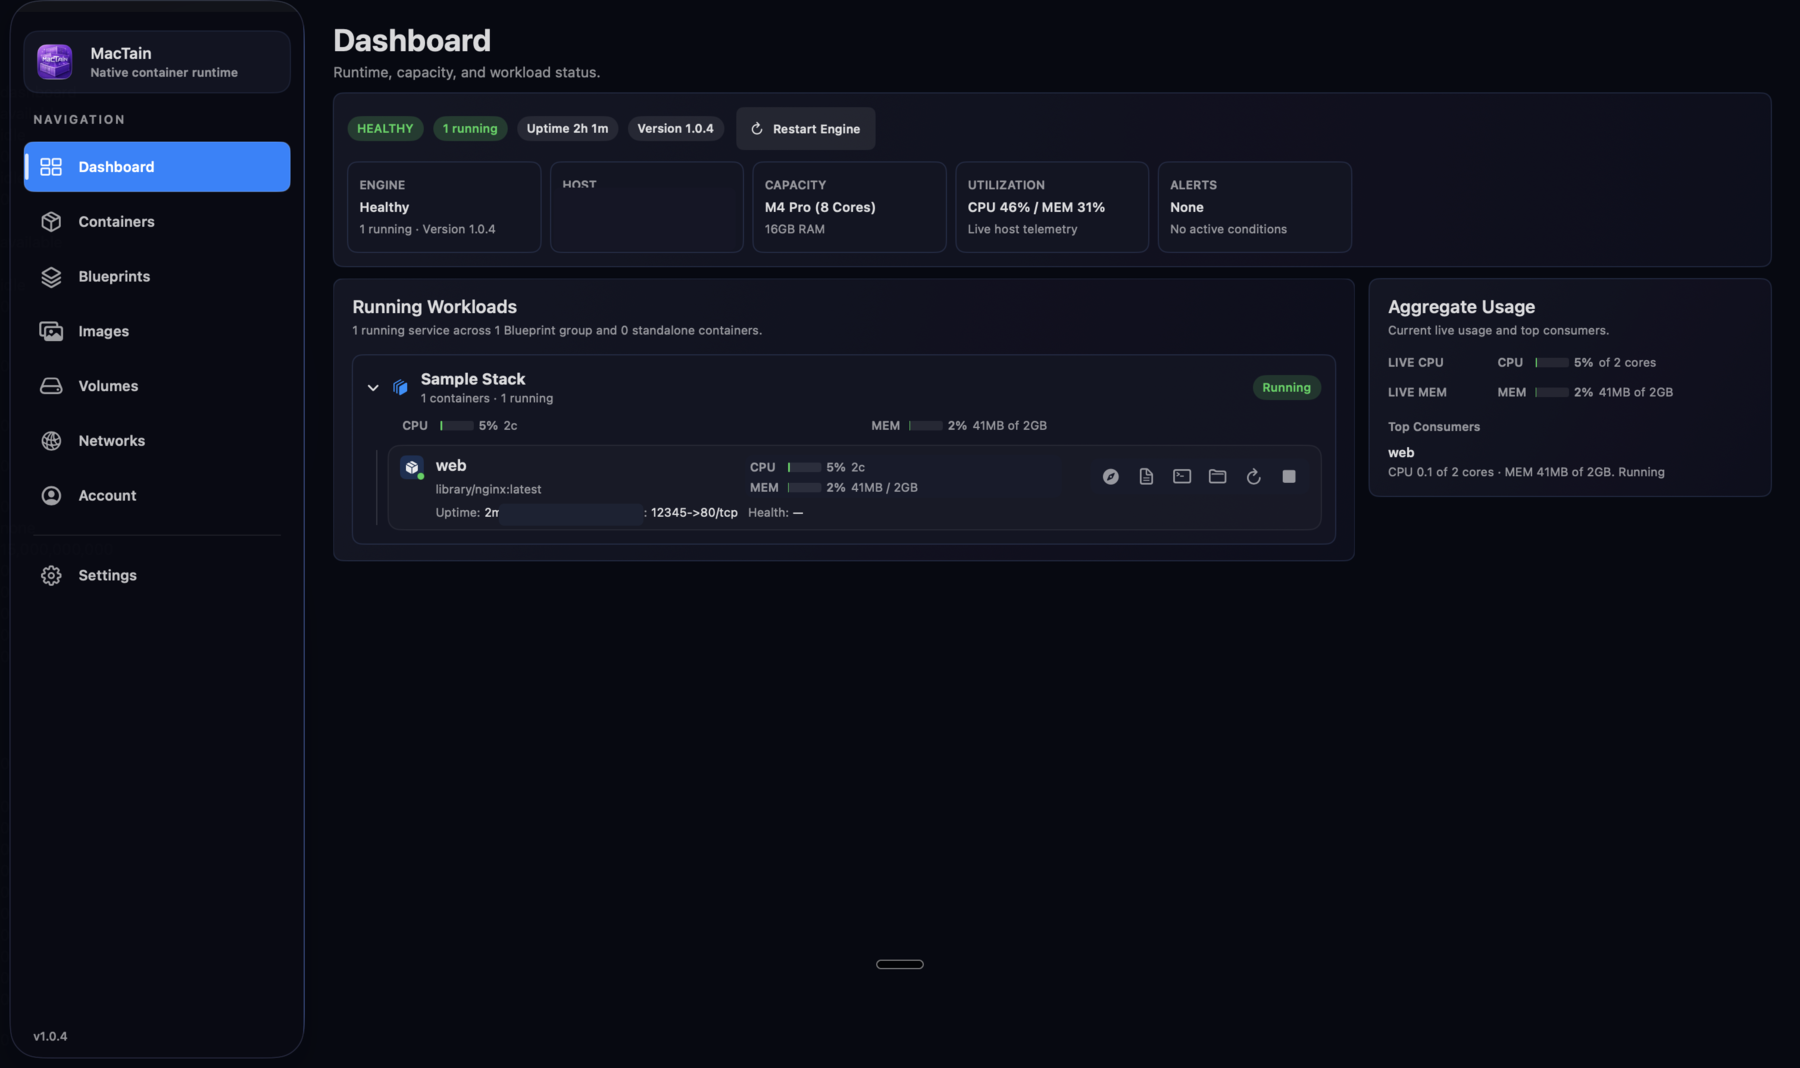
Task: Open the Containers section
Action: [157, 222]
